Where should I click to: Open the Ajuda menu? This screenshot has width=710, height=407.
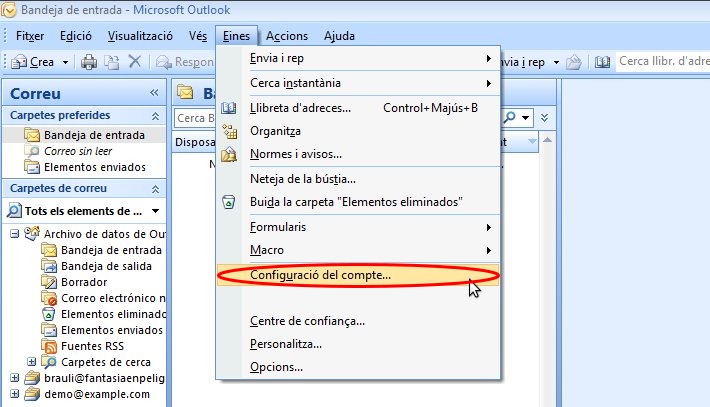click(x=339, y=36)
